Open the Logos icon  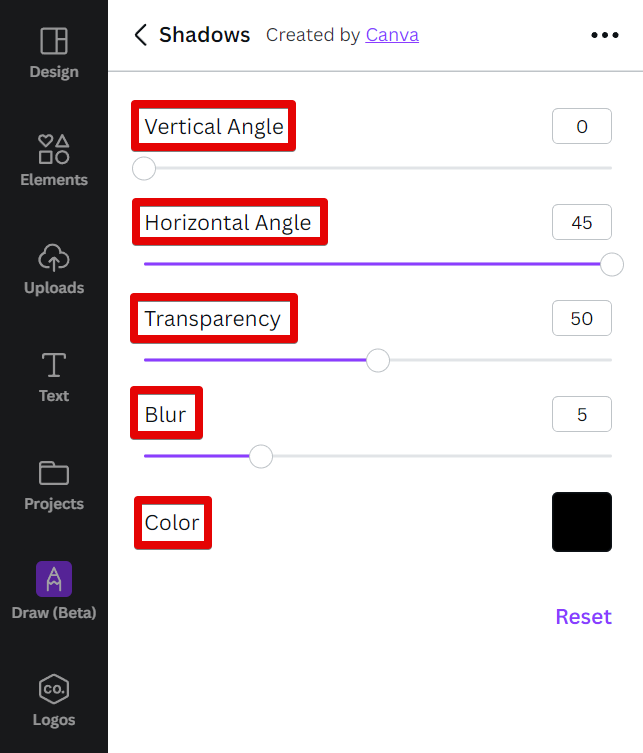pyautogui.click(x=54, y=688)
